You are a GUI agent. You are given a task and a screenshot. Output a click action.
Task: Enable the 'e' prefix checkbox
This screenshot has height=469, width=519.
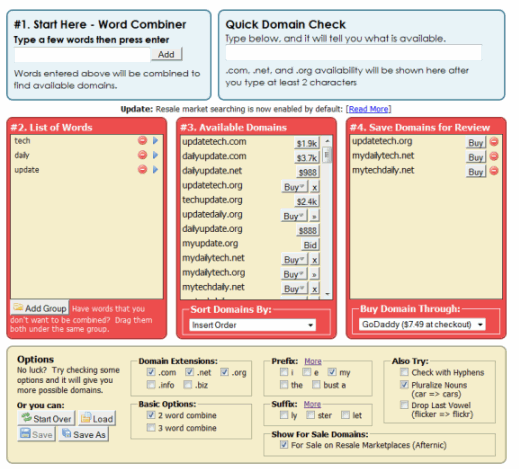(306, 372)
